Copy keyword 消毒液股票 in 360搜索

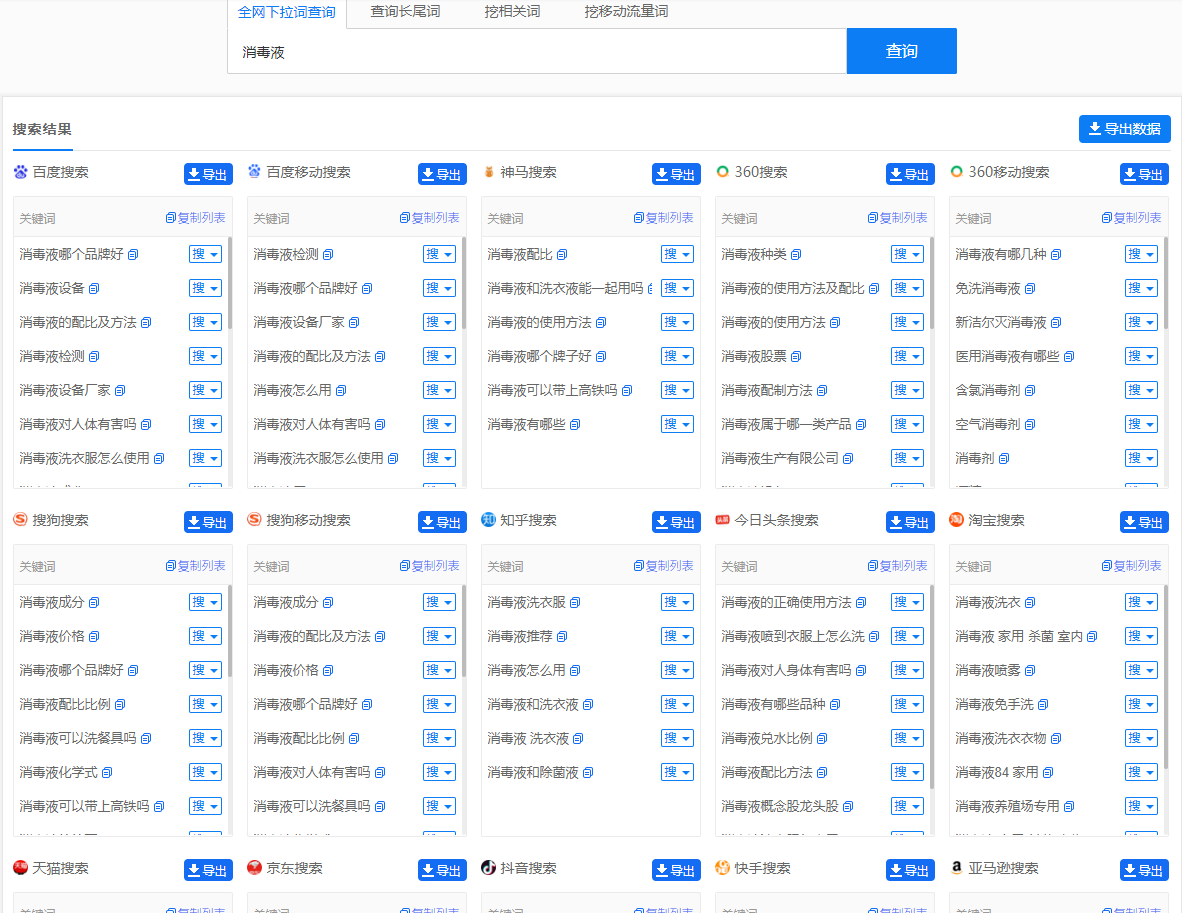pos(796,357)
